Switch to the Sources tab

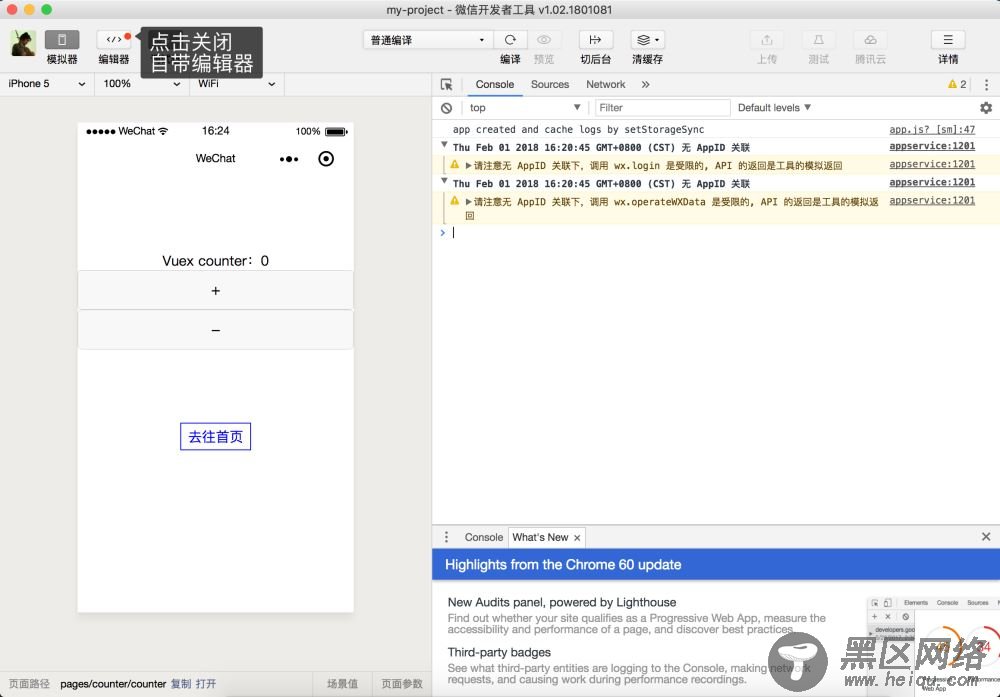(550, 84)
